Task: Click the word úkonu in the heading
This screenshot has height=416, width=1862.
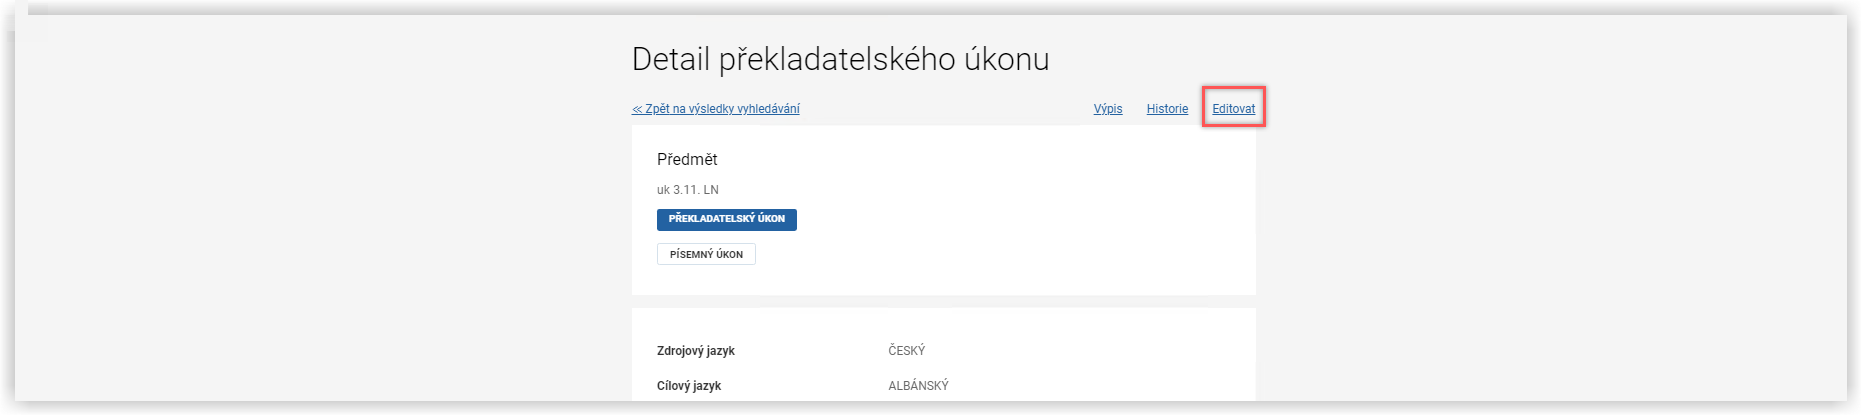Action: tap(1007, 59)
